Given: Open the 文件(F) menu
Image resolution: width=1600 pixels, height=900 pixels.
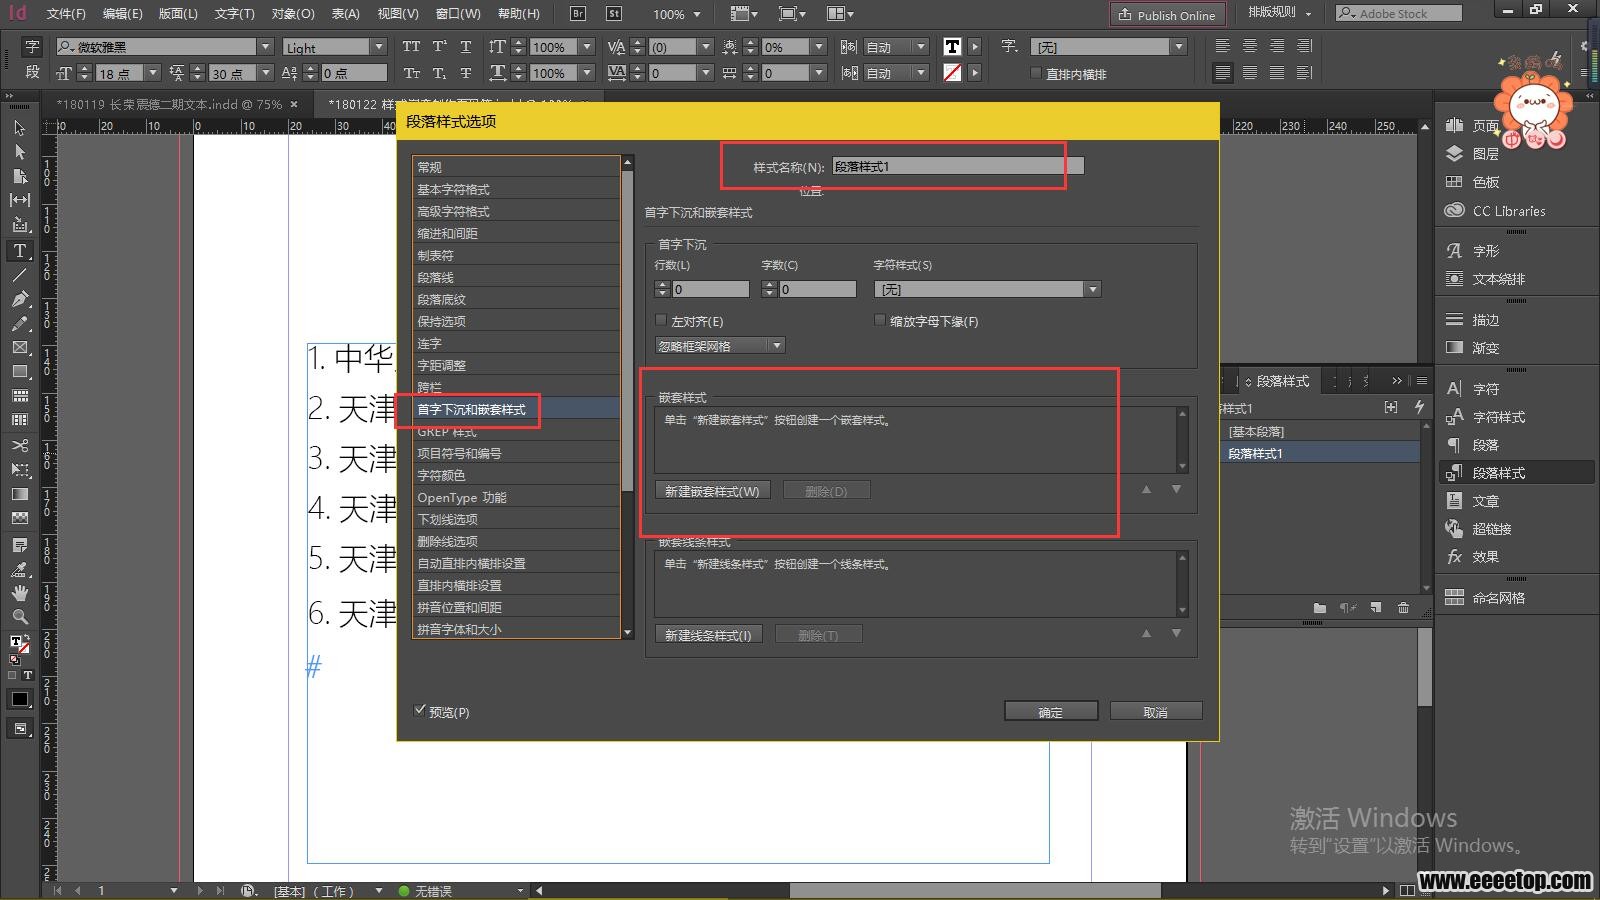Looking at the screenshot, I should tap(66, 14).
